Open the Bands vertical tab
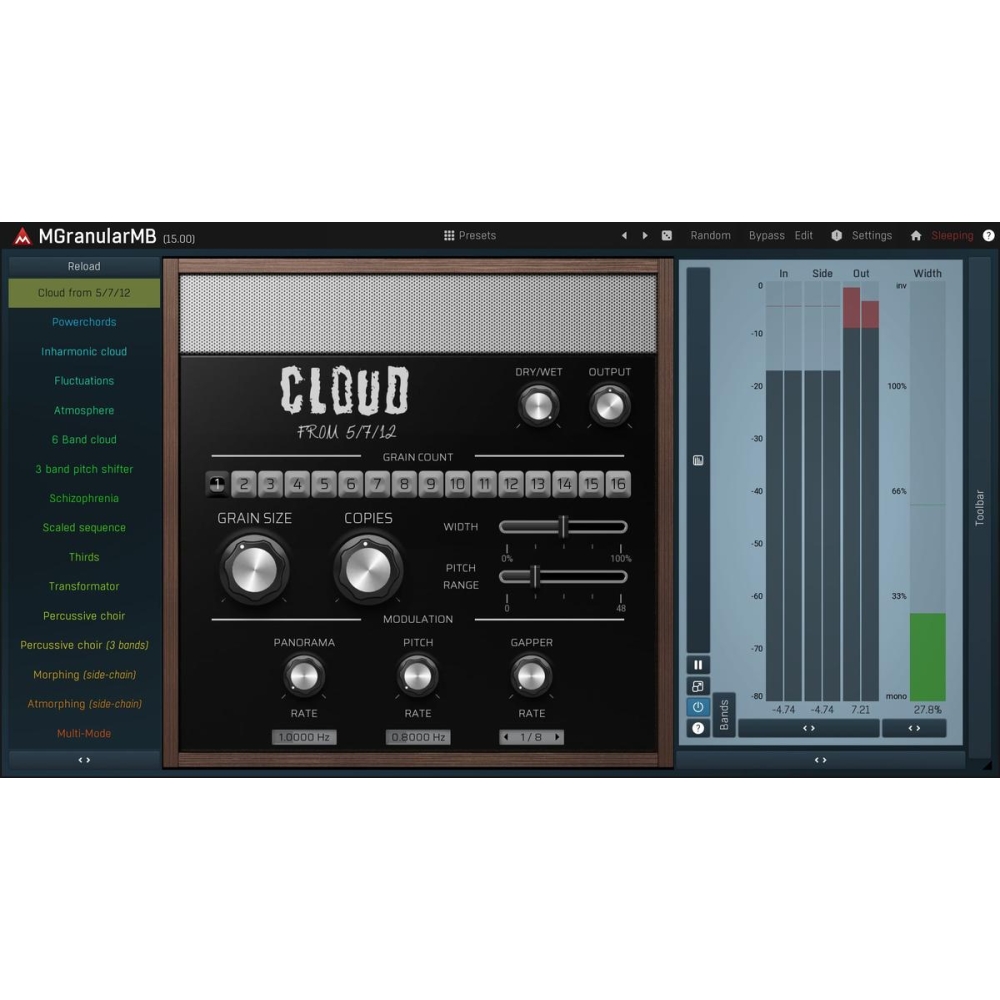Screen dimensions: 1000x1000 point(724,714)
